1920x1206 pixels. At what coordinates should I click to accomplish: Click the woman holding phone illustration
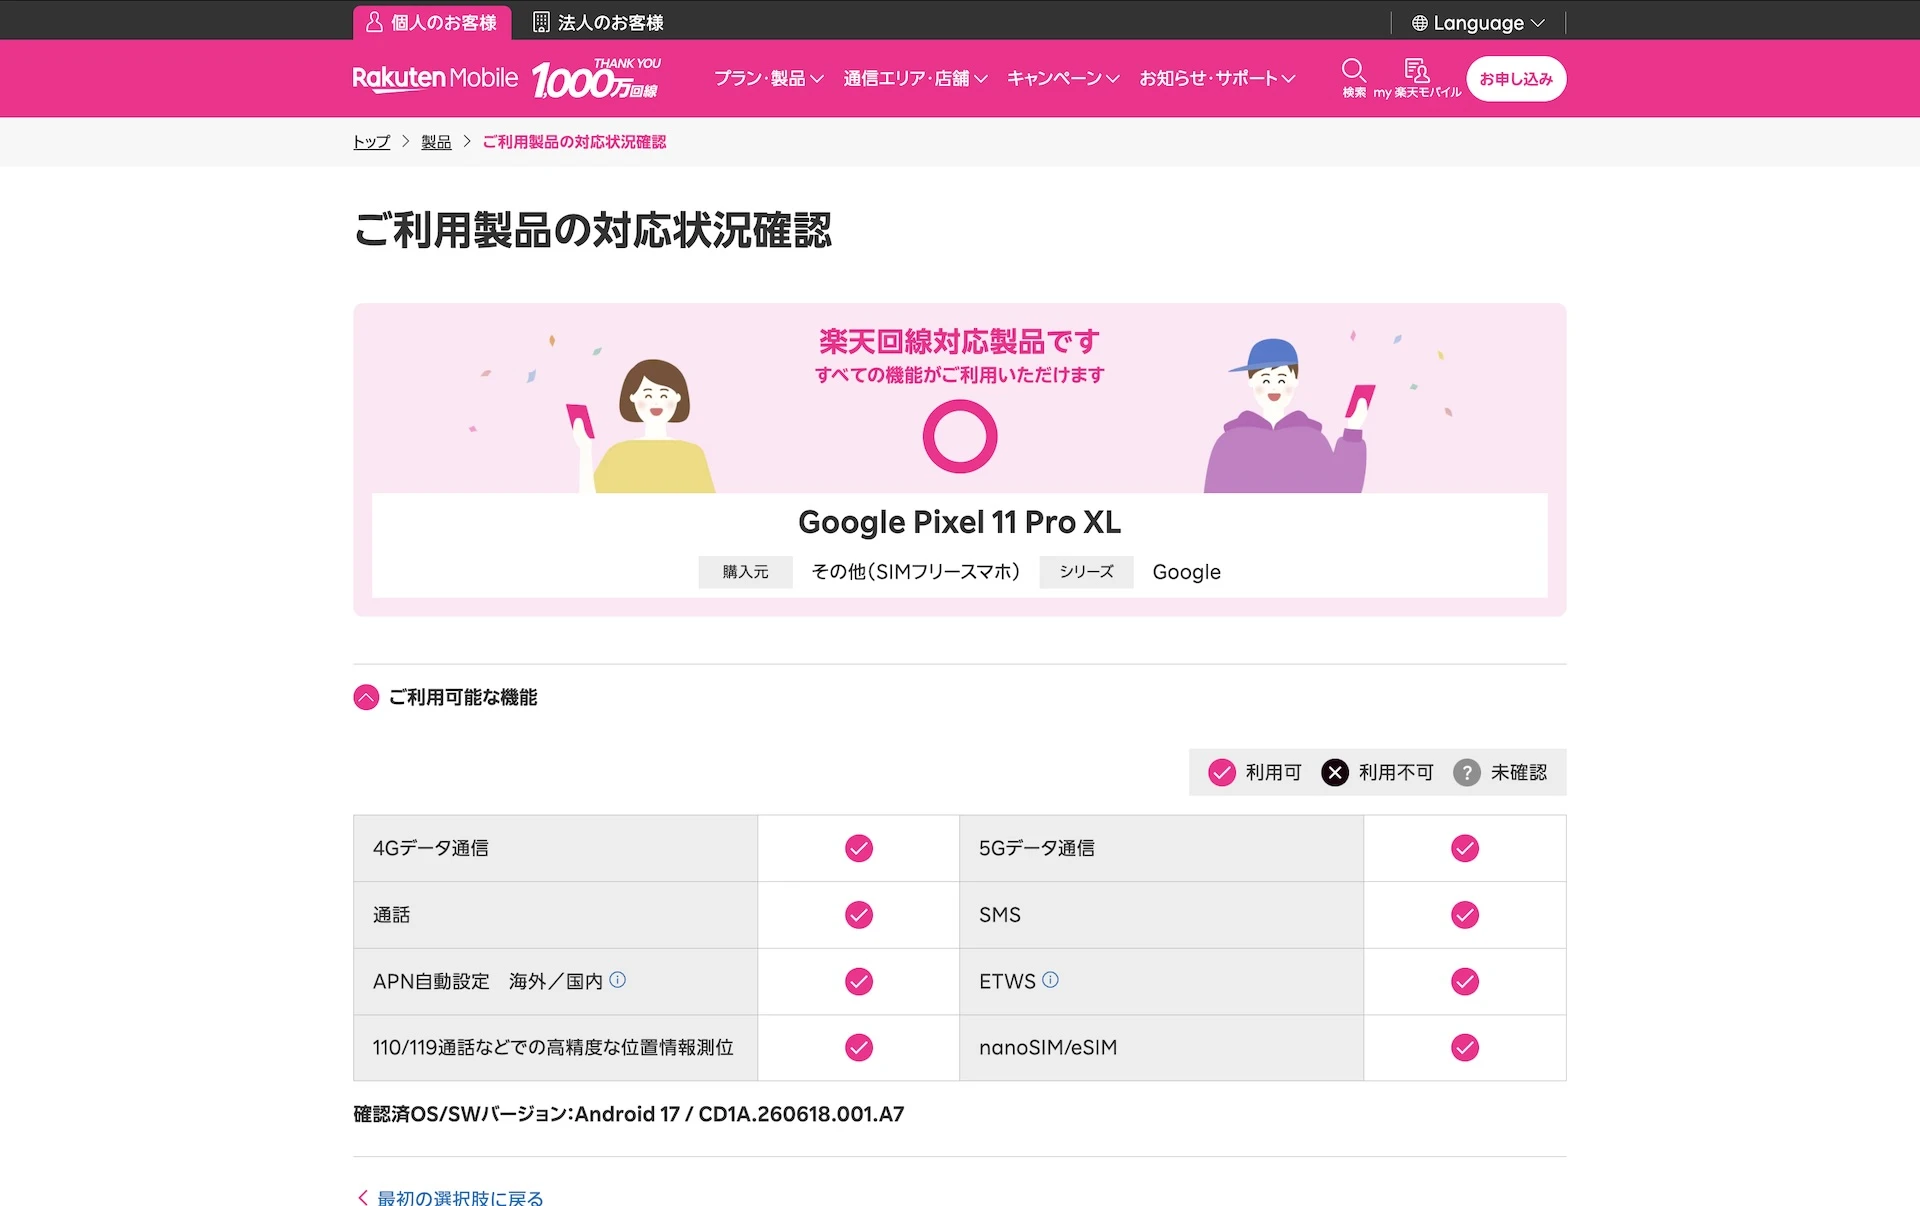click(x=641, y=426)
